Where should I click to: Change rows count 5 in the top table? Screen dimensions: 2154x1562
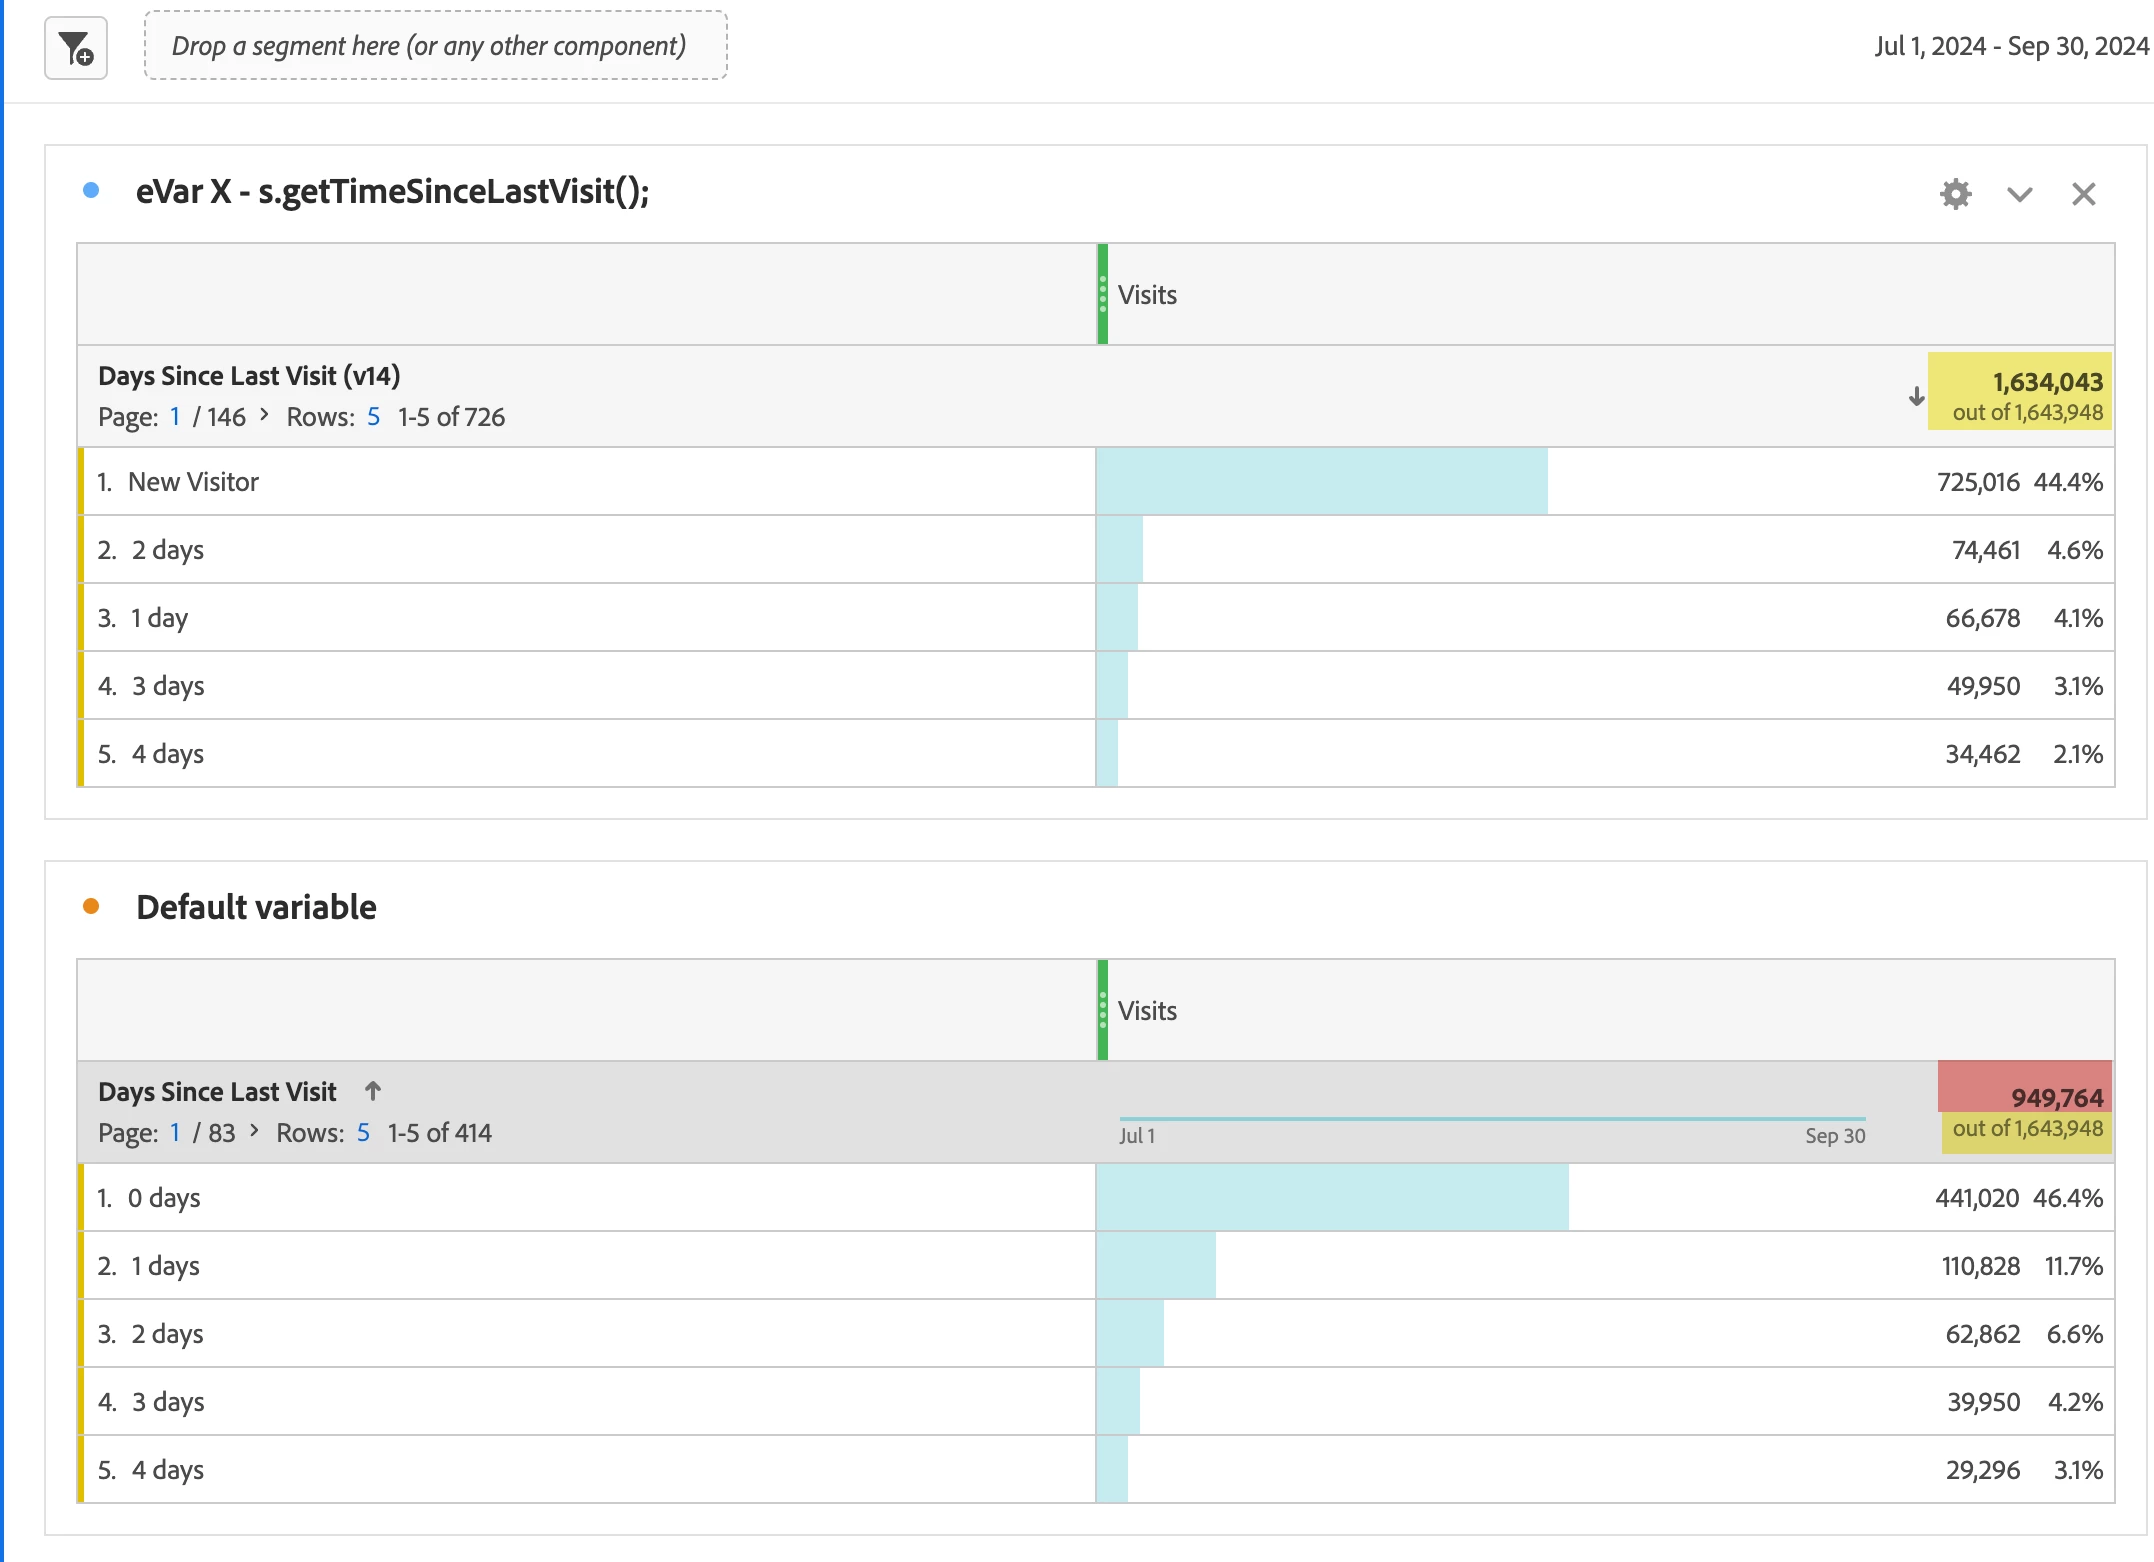tap(373, 417)
